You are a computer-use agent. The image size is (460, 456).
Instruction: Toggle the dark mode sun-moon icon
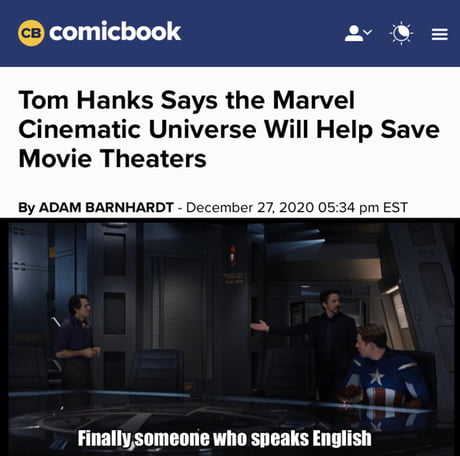point(401,33)
